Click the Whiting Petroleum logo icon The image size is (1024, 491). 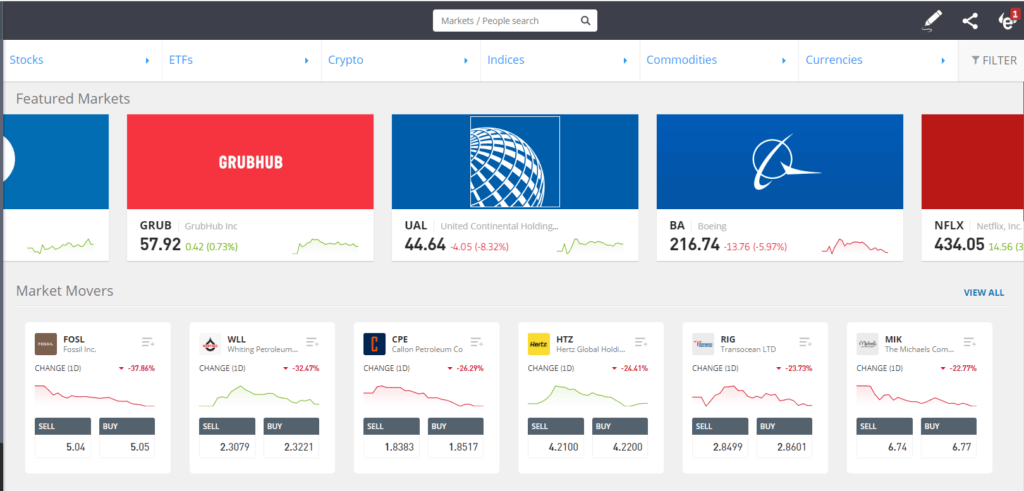pyautogui.click(x=210, y=344)
